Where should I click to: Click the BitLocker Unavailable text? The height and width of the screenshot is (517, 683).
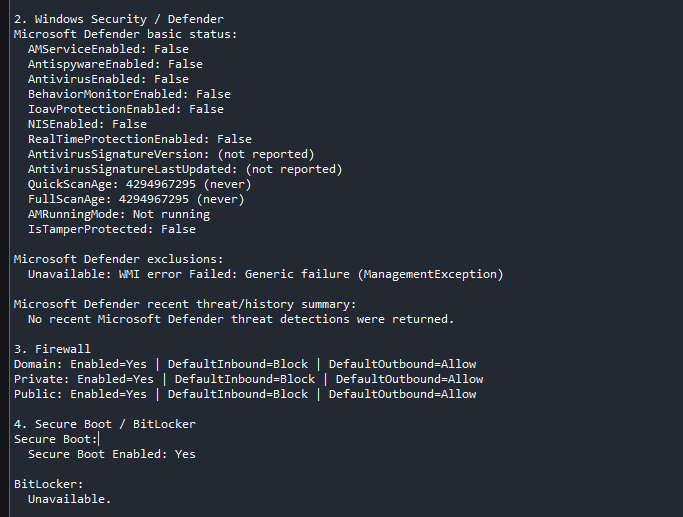[x=70, y=499]
